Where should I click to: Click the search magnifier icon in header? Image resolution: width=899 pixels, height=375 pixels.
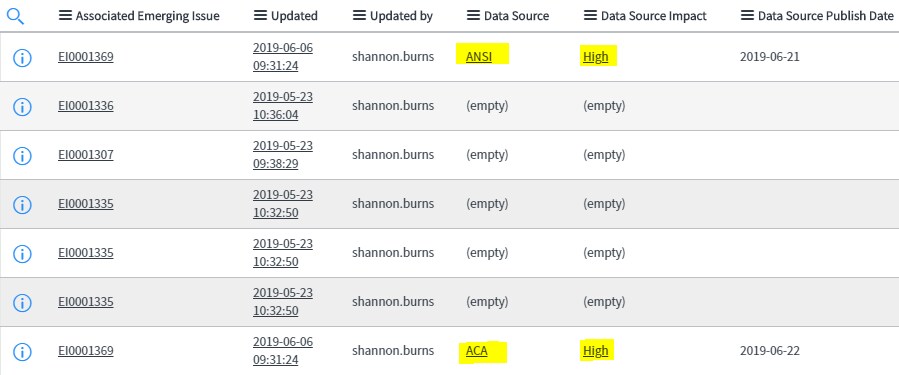point(16,16)
